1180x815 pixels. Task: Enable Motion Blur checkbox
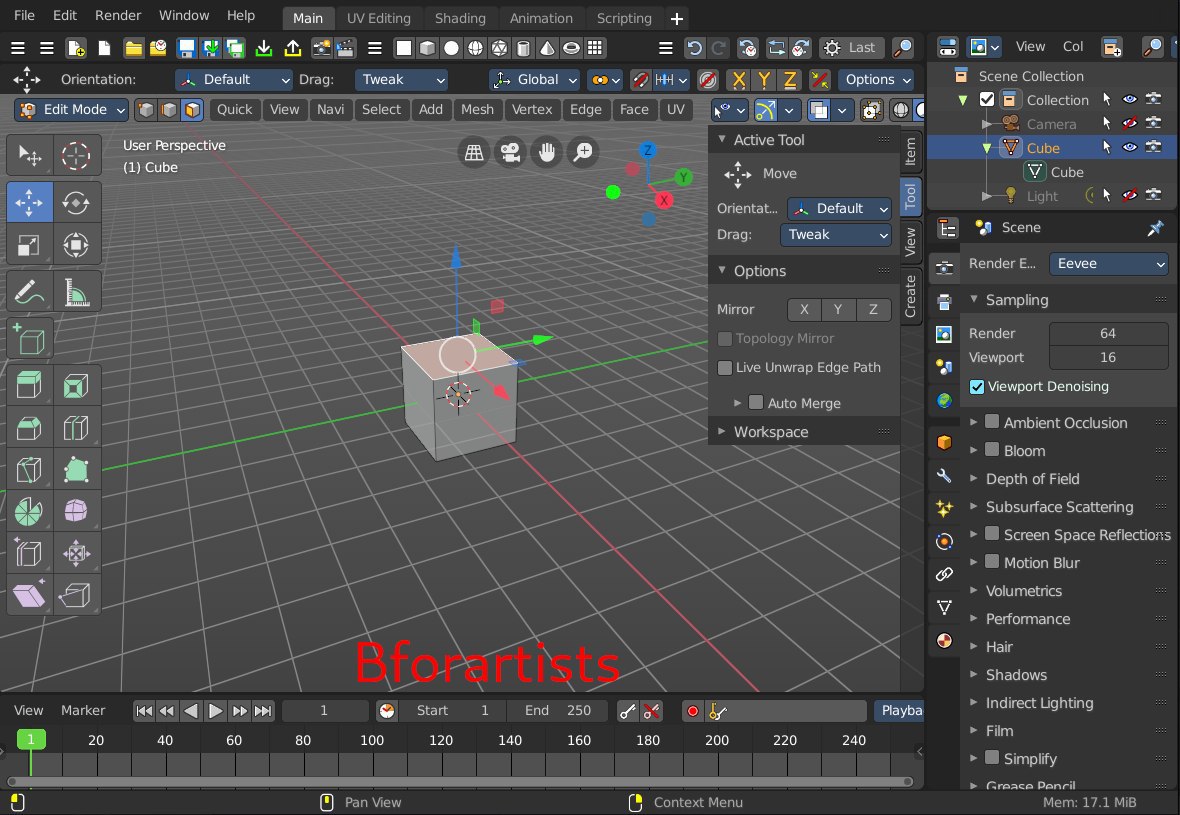tap(992, 562)
